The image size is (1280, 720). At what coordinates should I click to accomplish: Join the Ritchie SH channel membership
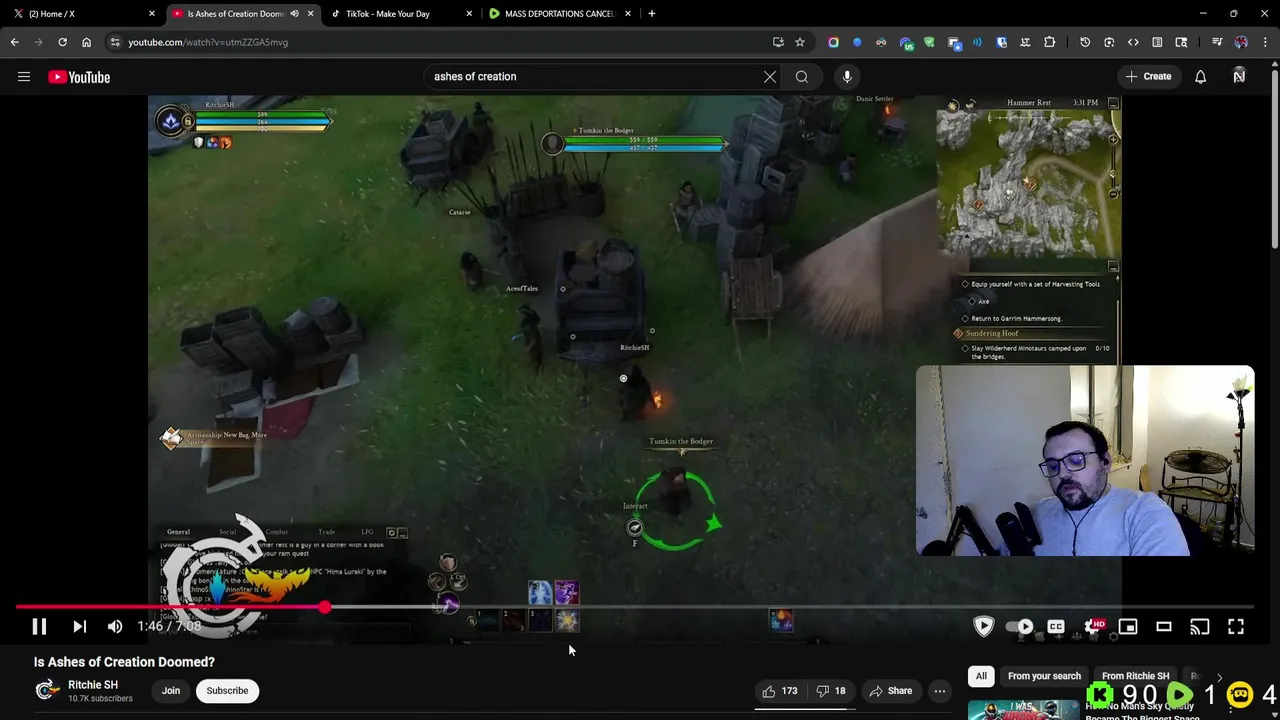171,691
